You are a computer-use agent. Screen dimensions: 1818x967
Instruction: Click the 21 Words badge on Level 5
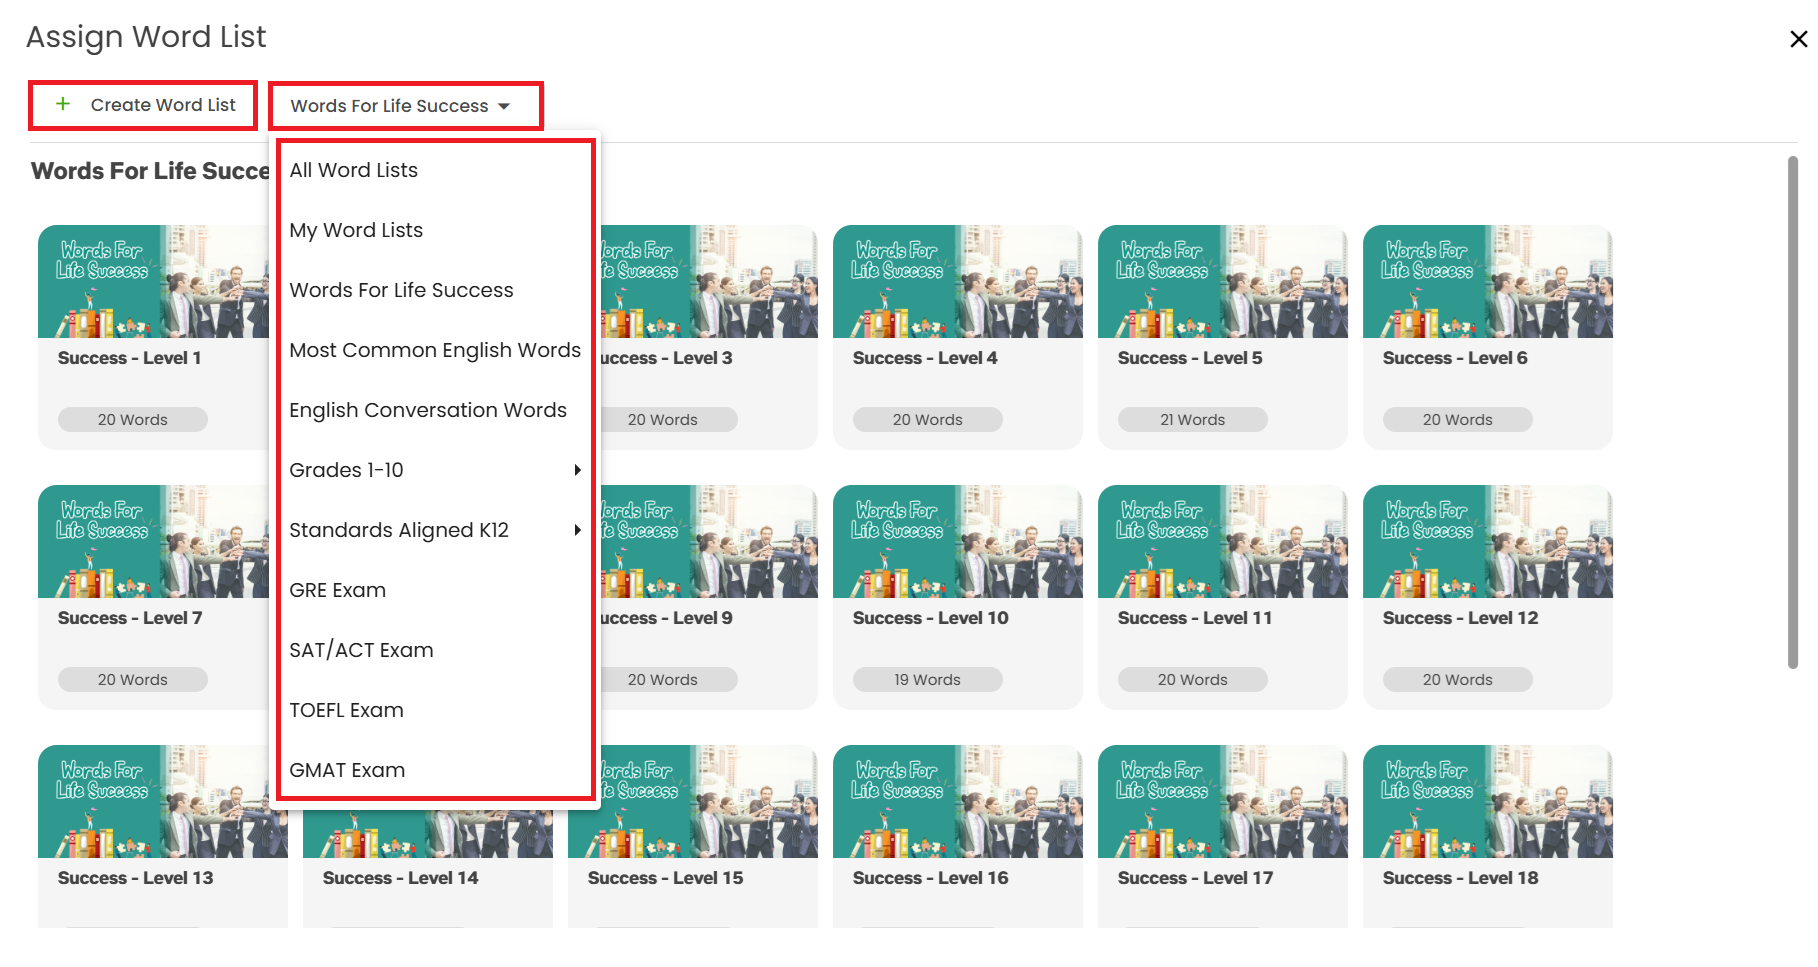click(1192, 420)
